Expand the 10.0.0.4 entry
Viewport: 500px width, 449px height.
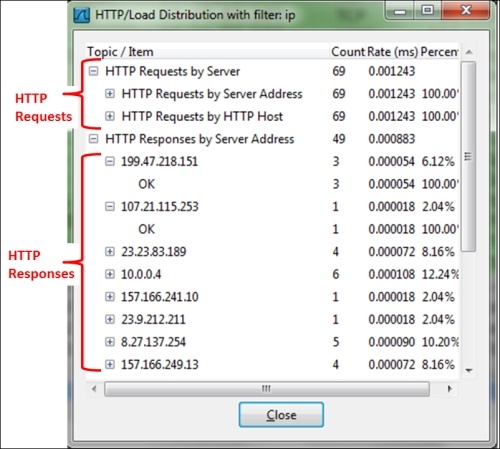tap(110, 274)
